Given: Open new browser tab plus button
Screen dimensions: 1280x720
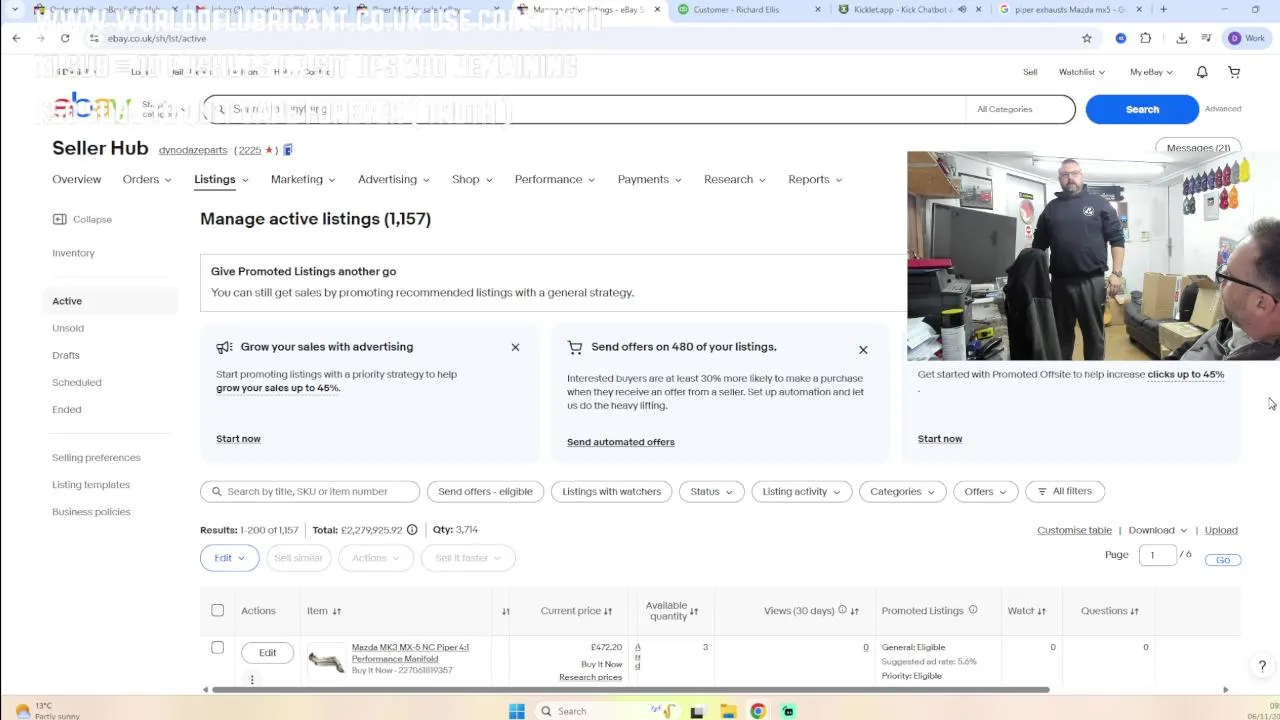Looking at the screenshot, I should pyautogui.click(x=1163, y=9).
